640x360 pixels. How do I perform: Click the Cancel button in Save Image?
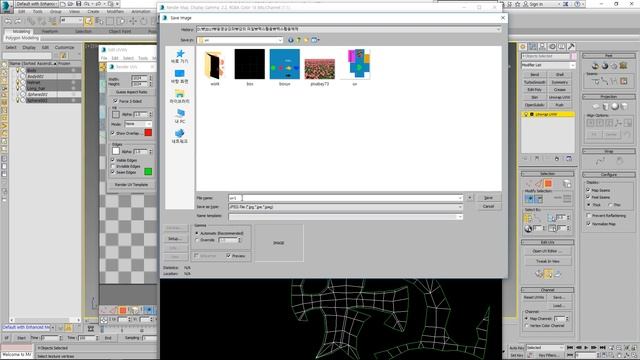pos(488,207)
